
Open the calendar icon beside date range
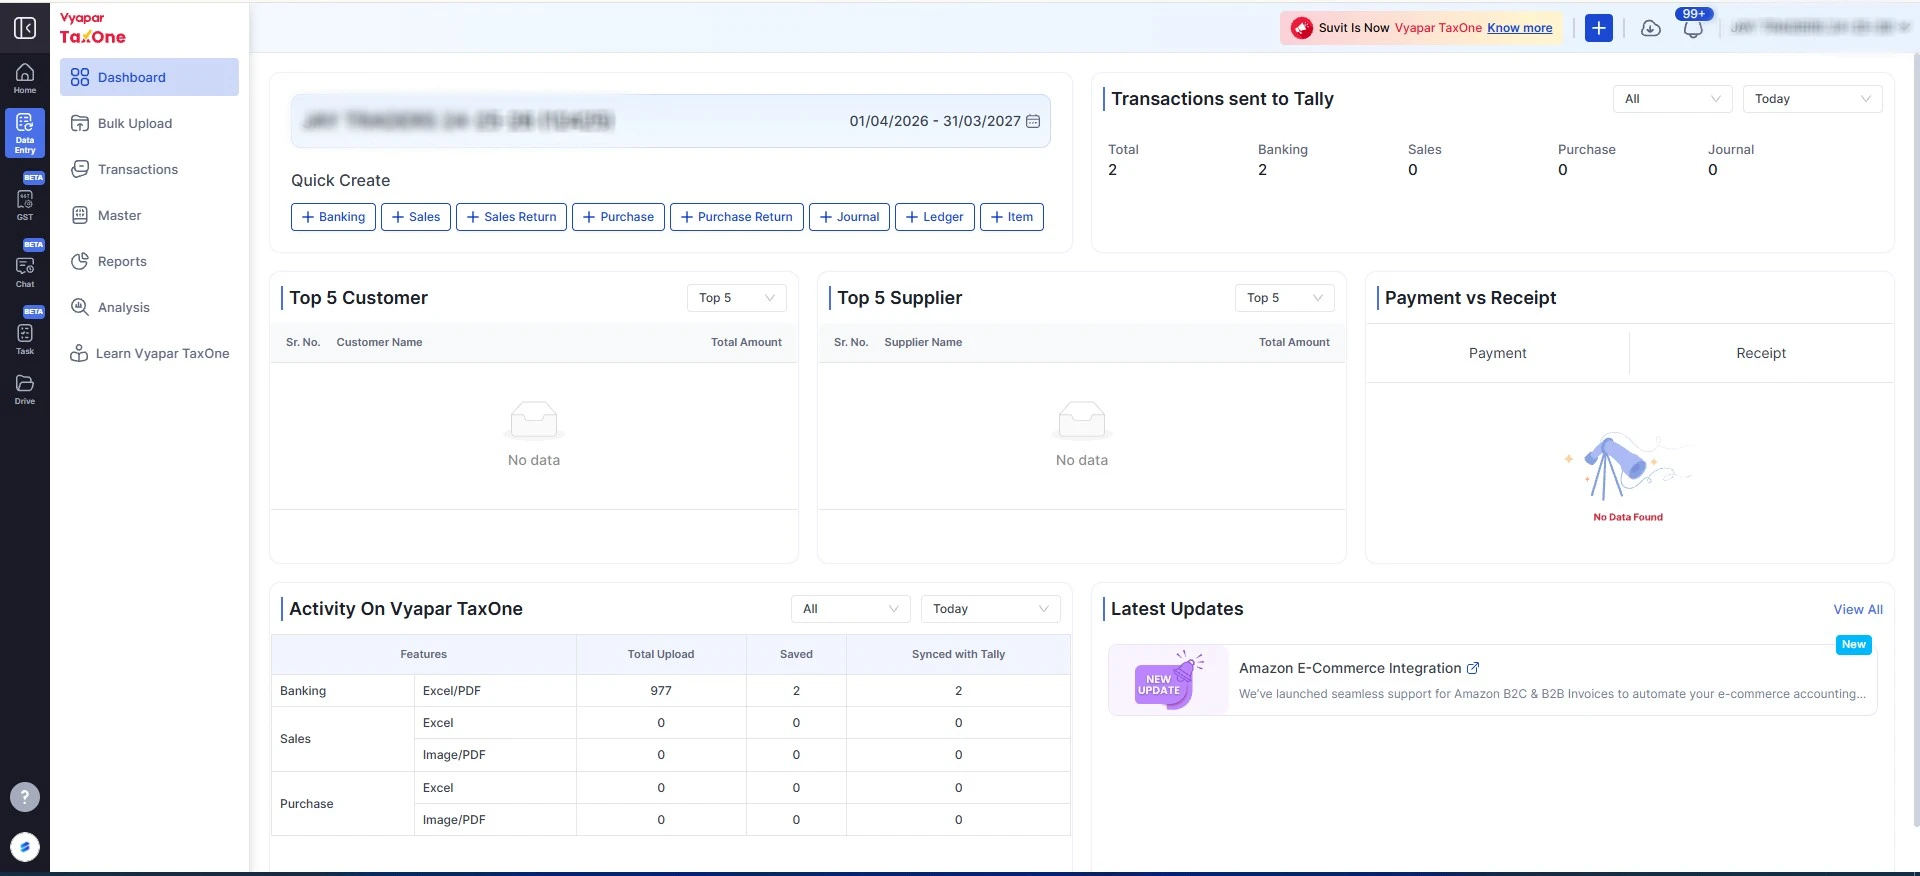point(1033,121)
